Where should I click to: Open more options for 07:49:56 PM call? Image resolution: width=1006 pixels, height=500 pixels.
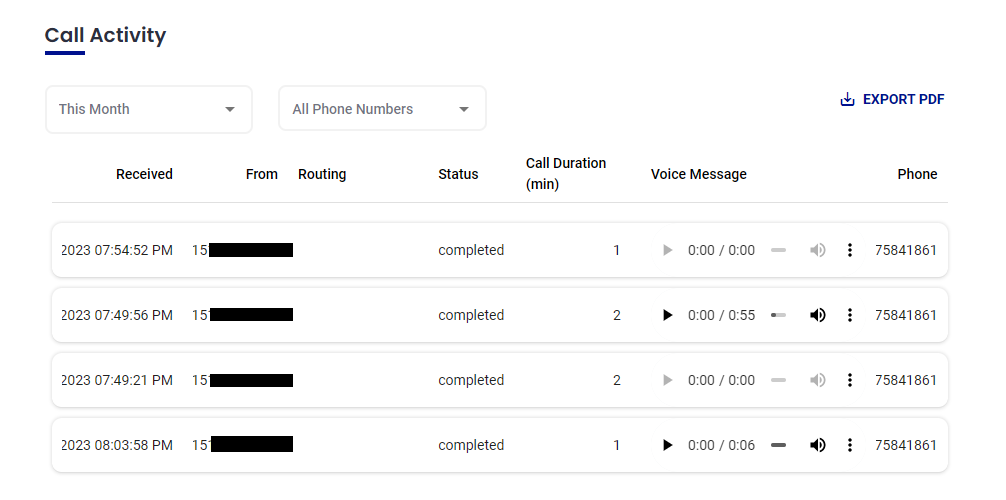pyautogui.click(x=850, y=315)
